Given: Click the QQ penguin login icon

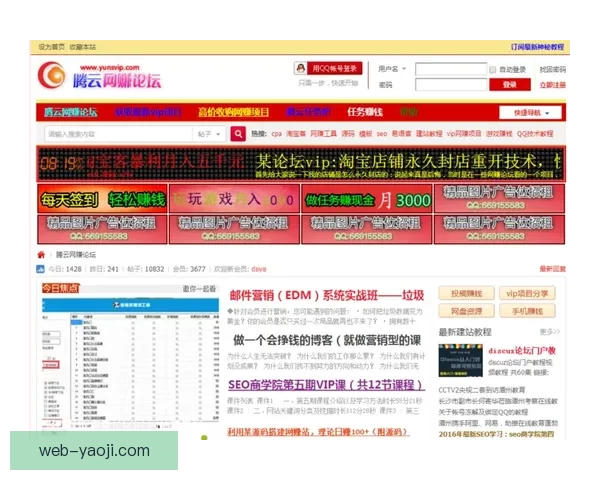Looking at the screenshot, I should pos(301,68).
